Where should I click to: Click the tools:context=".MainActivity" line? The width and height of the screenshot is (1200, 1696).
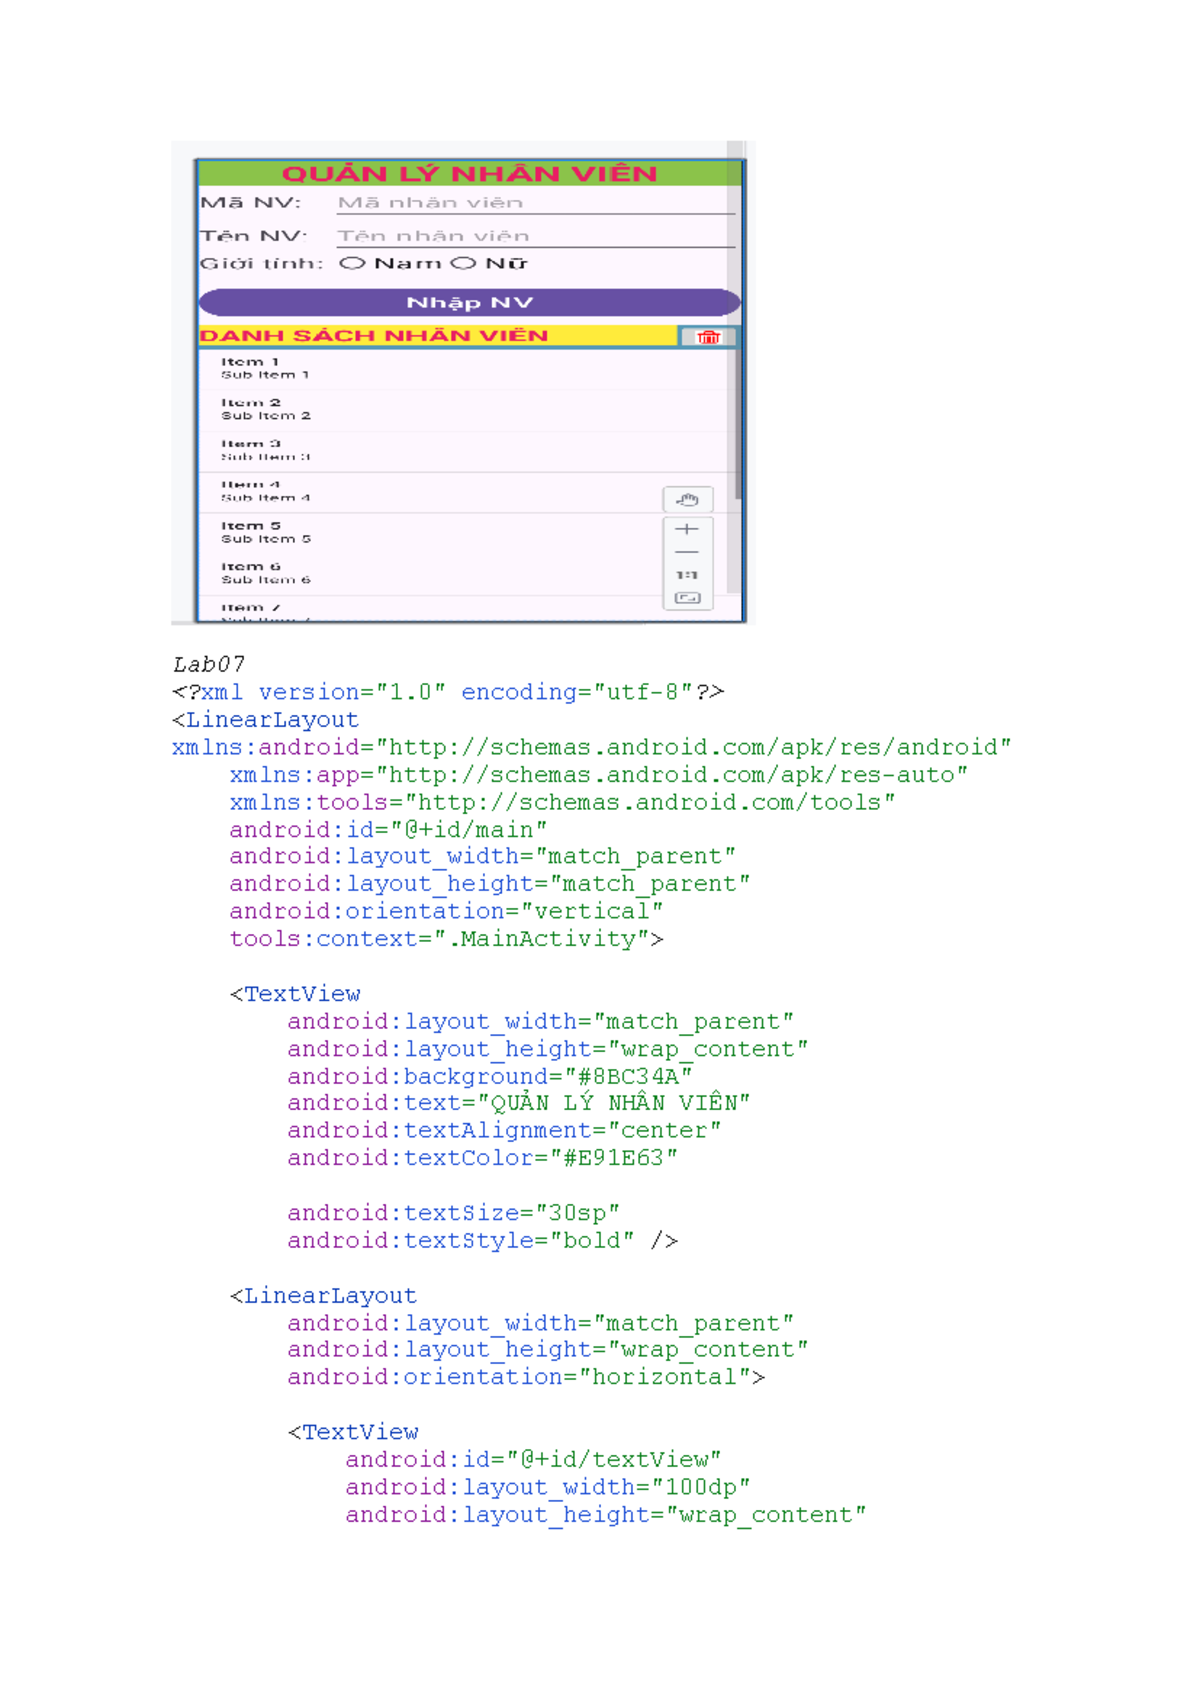(446, 940)
